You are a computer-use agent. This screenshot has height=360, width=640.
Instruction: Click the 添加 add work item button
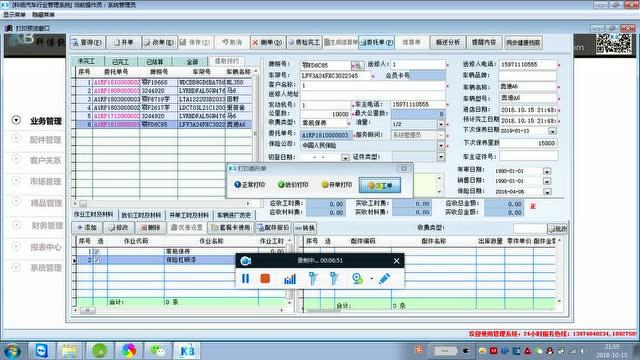point(87,228)
